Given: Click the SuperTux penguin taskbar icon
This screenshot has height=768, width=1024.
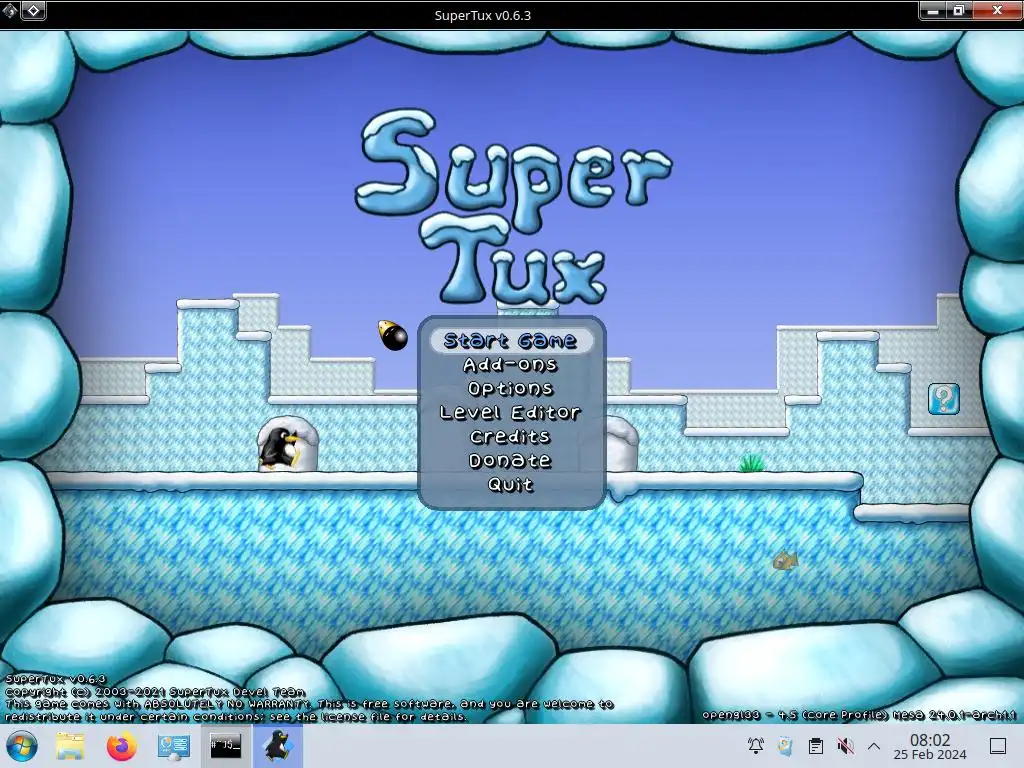Looking at the screenshot, I should pos(278,746).
